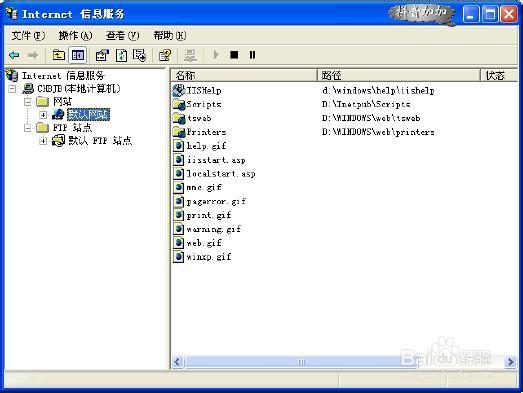523x393 pixels.
Task: Open the 帮助(H) menu
Action: [170, 35]
